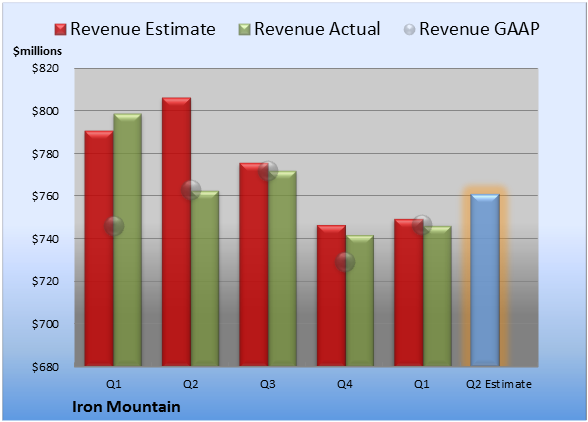Click the '$820' axis value
588x422 pixels.
[45, 68]
